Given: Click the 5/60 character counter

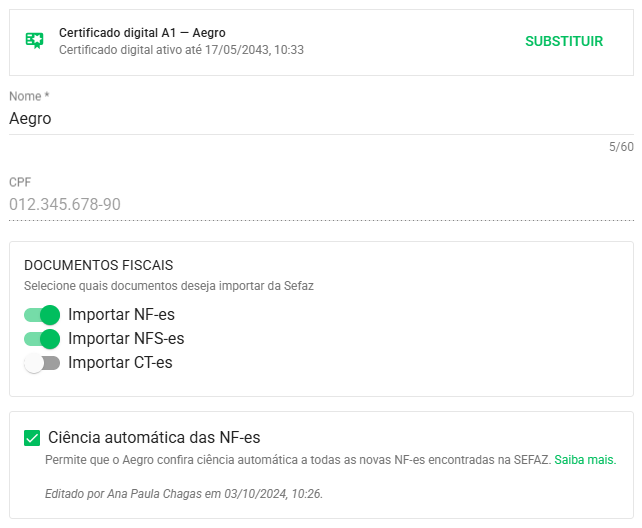Looking at the screenshot, I should click(621, 147).
